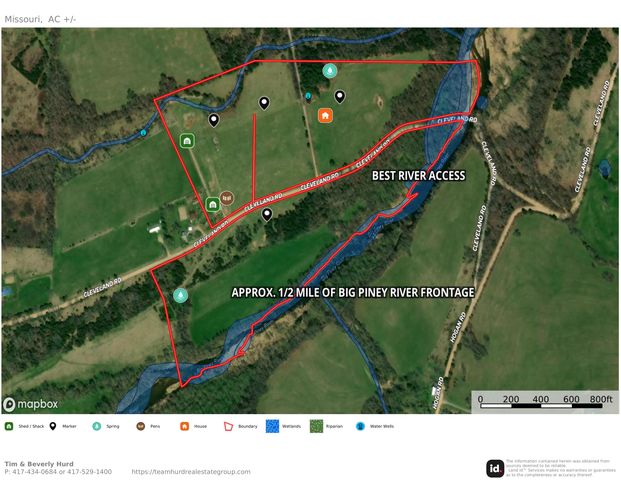Select the black marker right of the house
This screenshot has width=621, height=480.
click(339, 97)
